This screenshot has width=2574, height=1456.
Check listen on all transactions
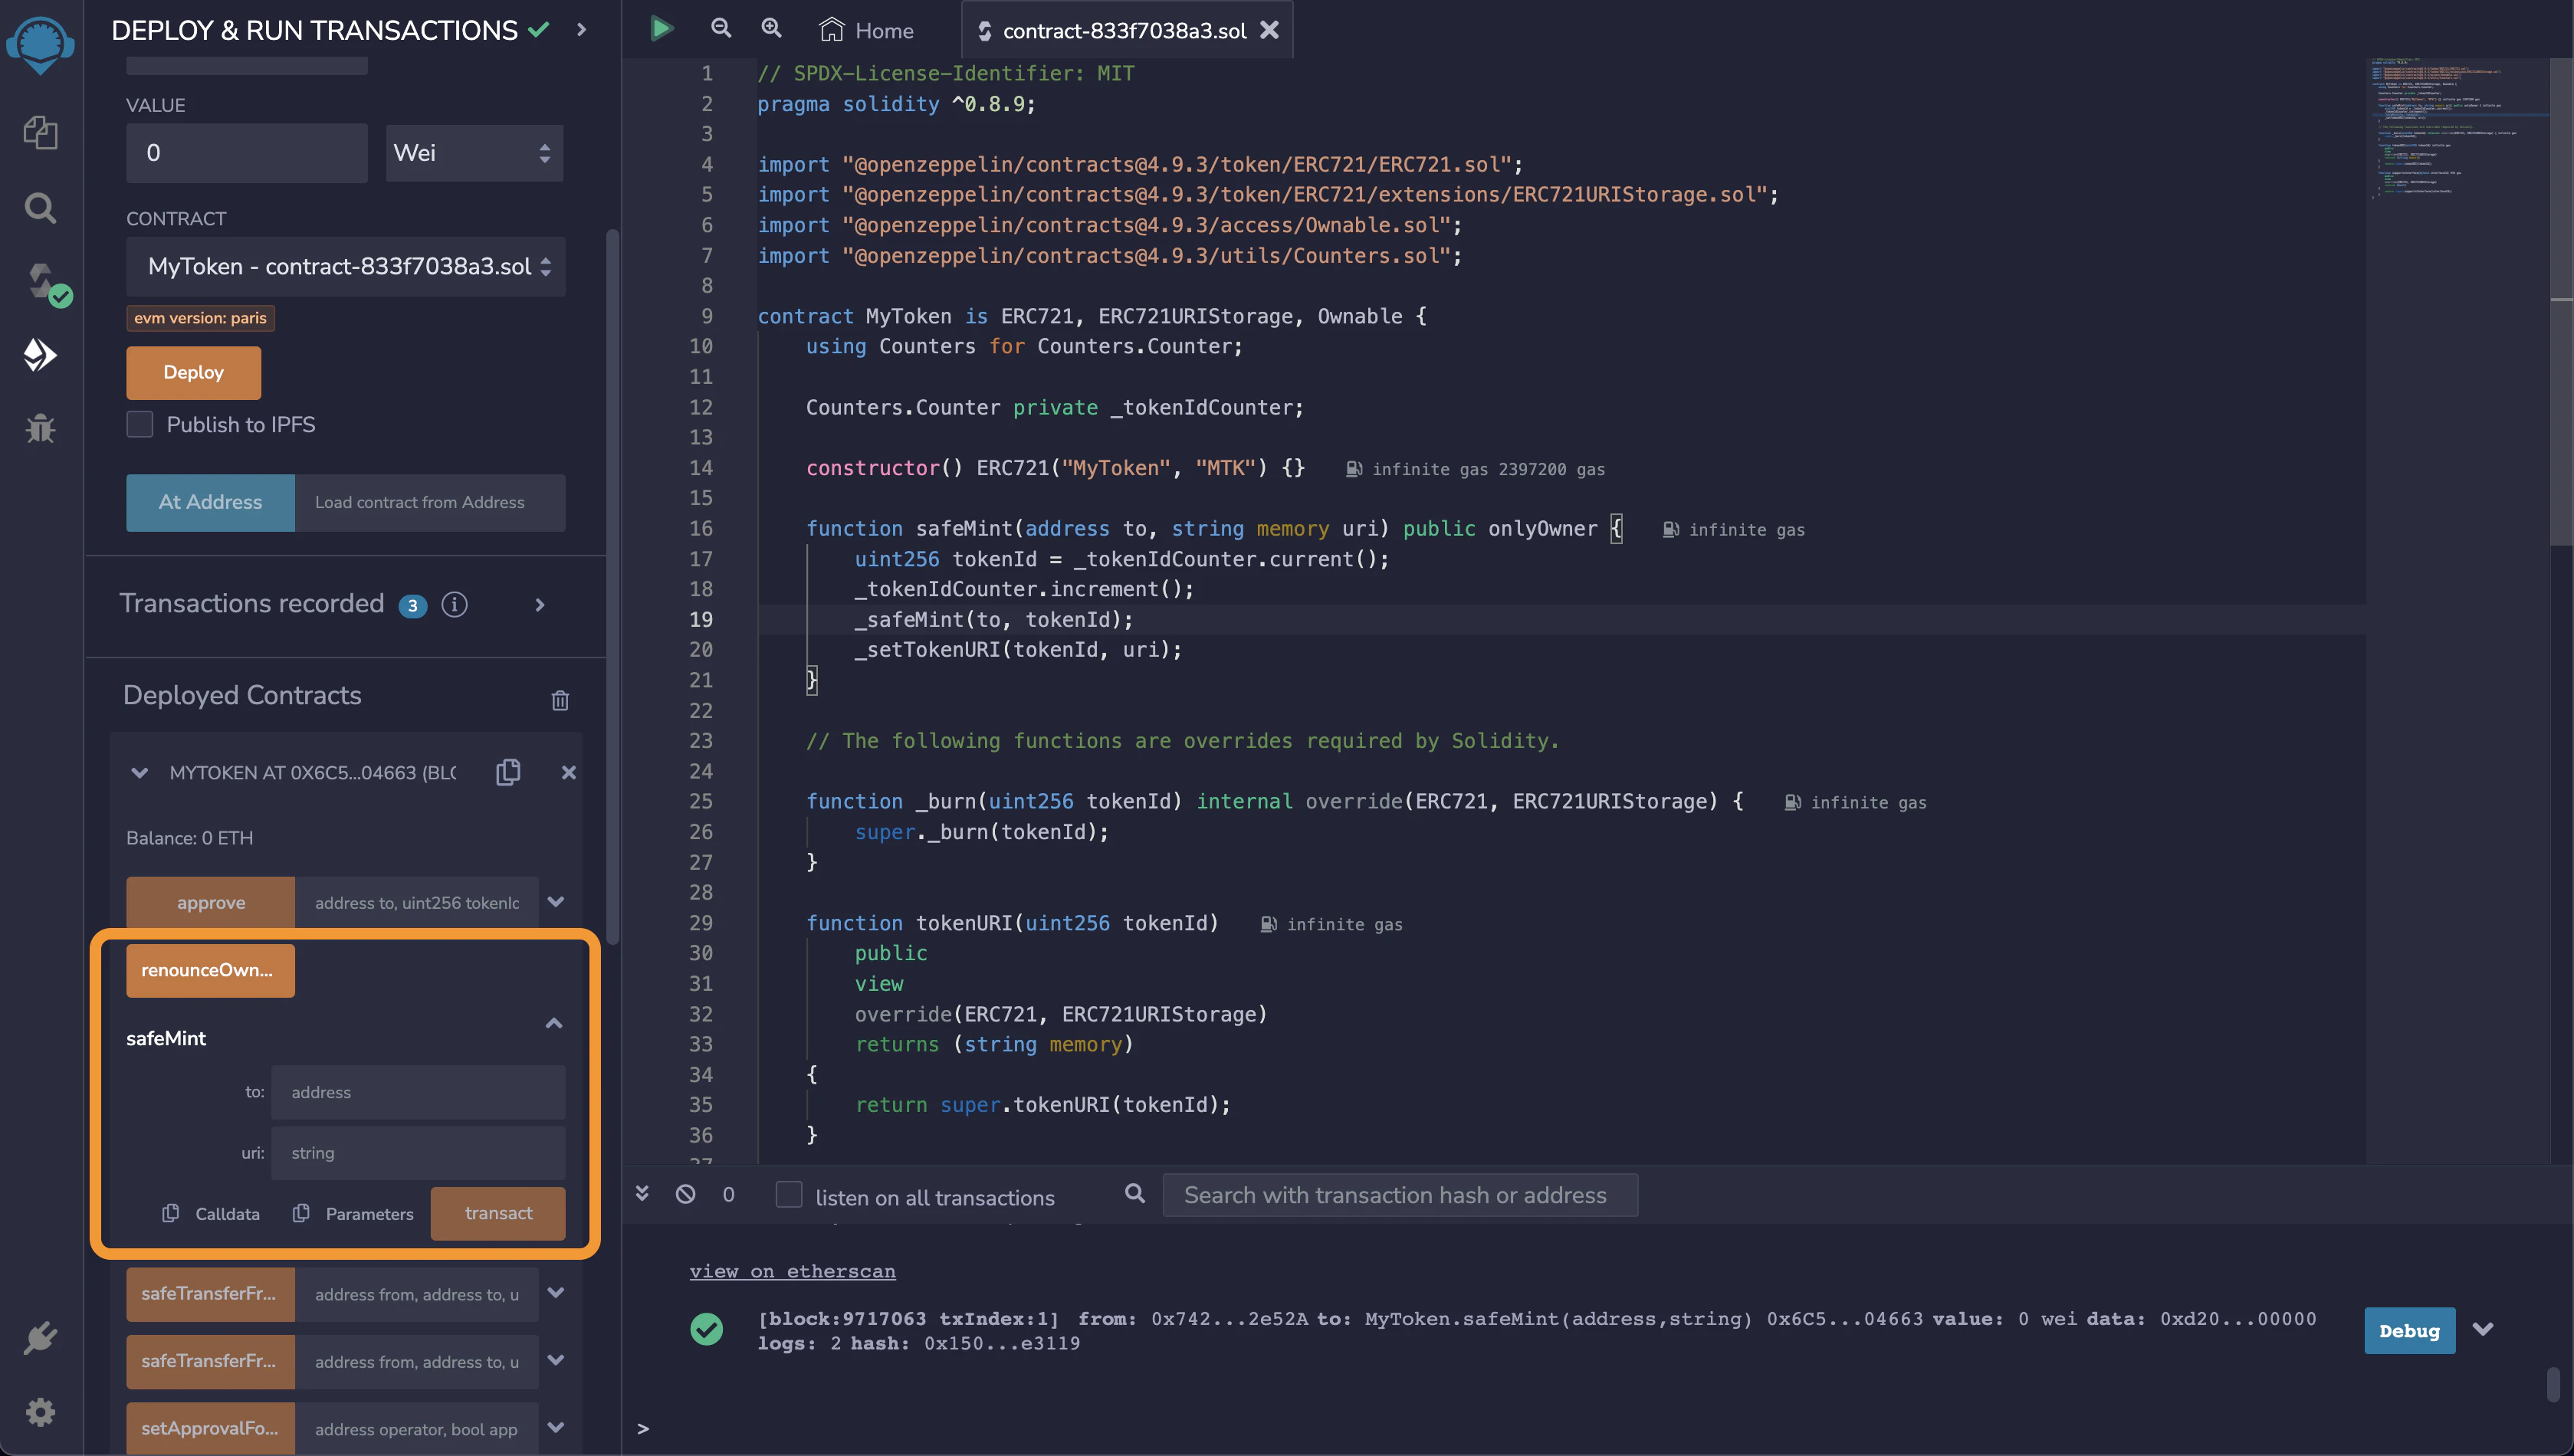pos(789,1194)
